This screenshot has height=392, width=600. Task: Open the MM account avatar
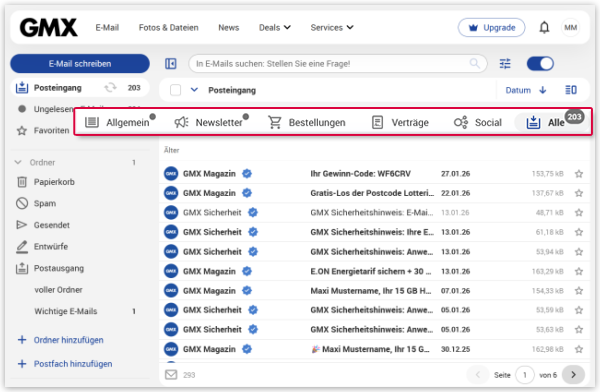570,28
